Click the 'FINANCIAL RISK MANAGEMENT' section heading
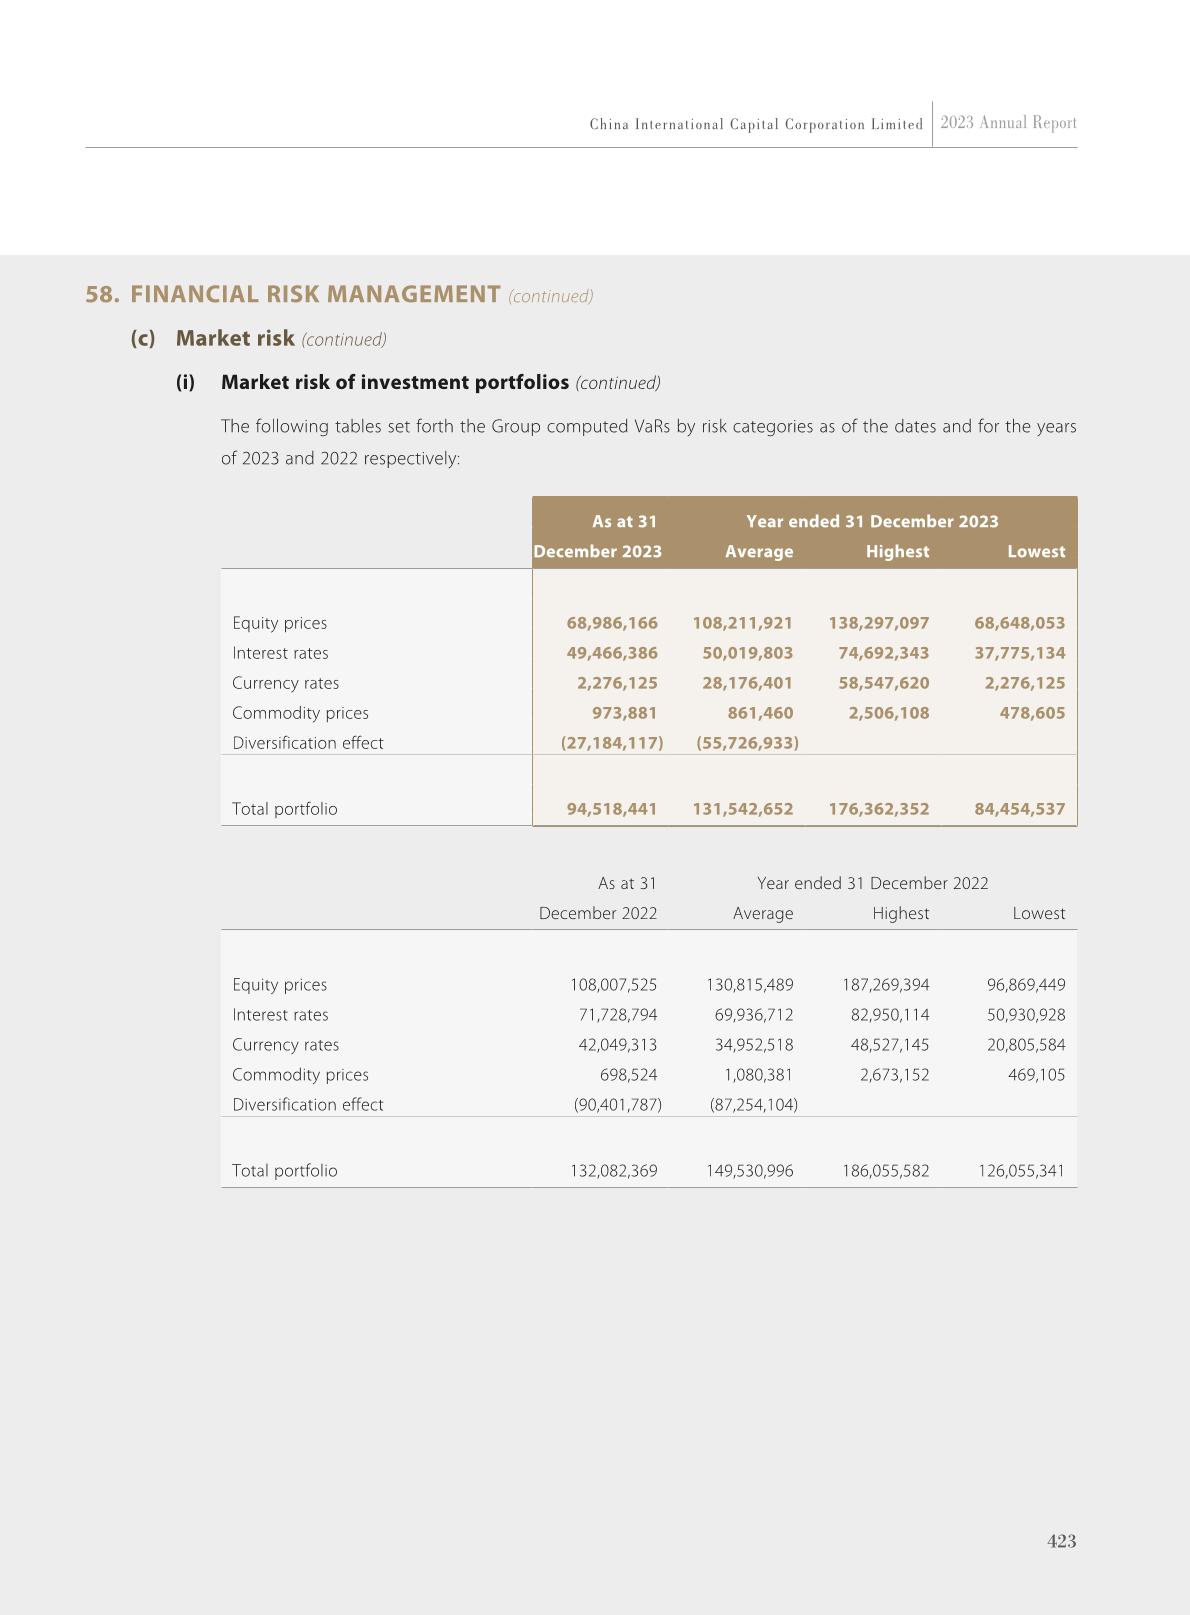Image resolution: width=1190 pixels, height=1615 pixels. click(315, 295)
